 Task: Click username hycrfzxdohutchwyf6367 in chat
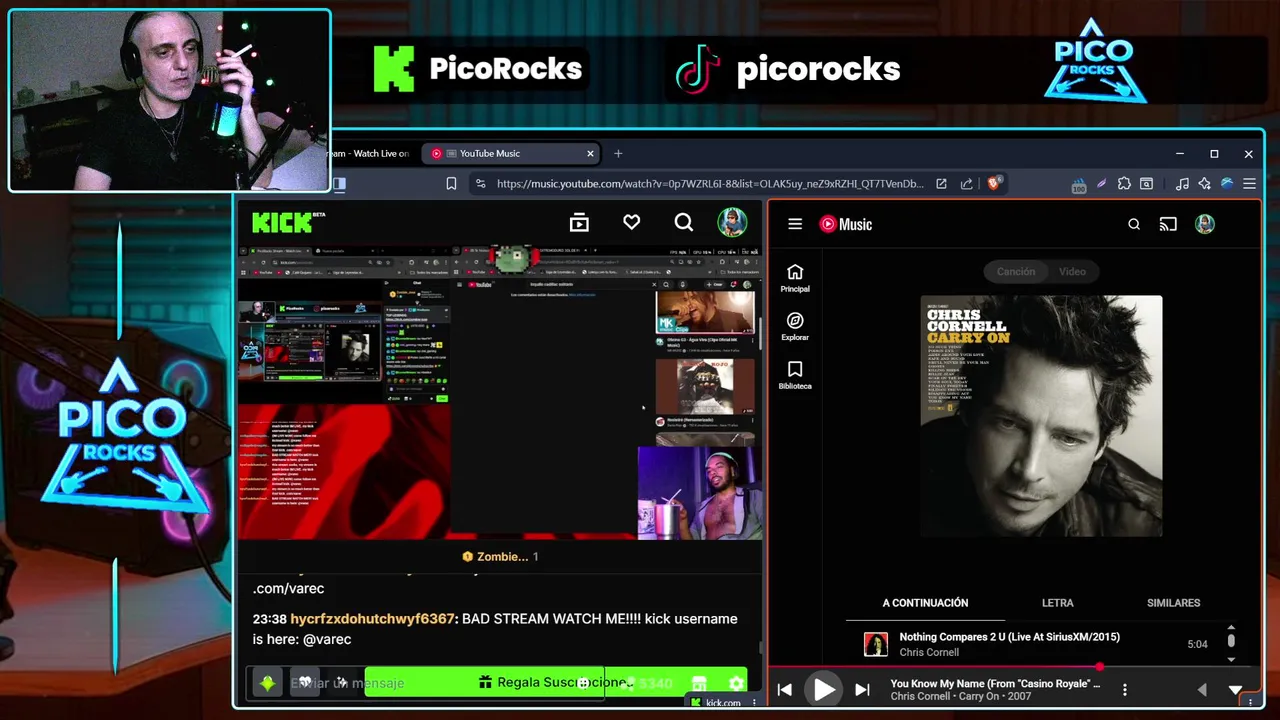point(372,619)
